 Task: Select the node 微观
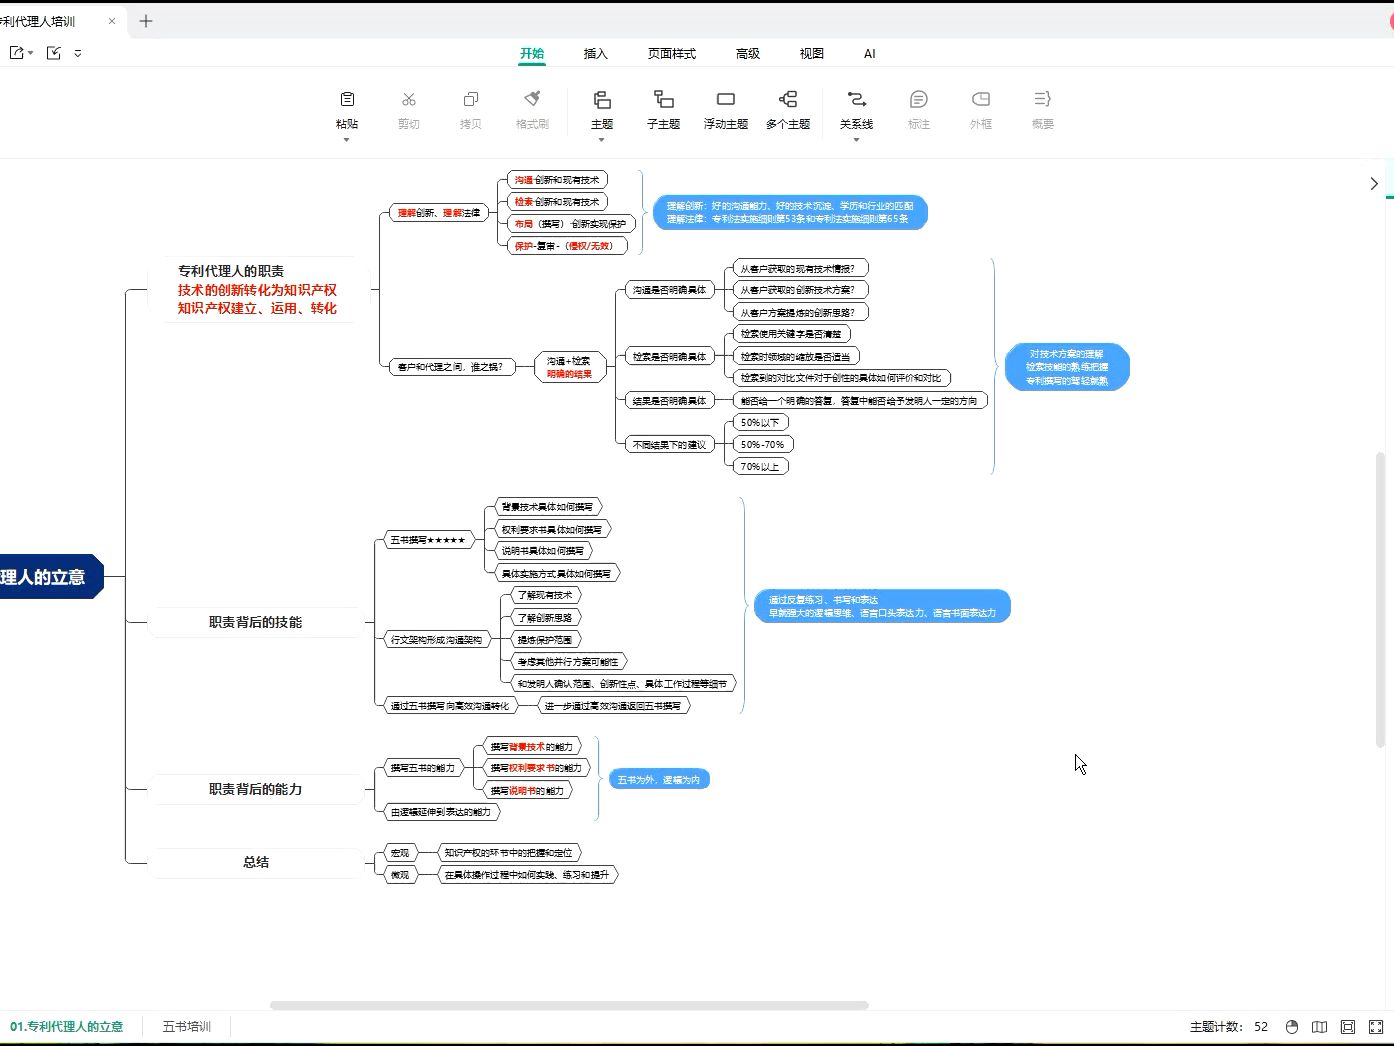[400, 875]
